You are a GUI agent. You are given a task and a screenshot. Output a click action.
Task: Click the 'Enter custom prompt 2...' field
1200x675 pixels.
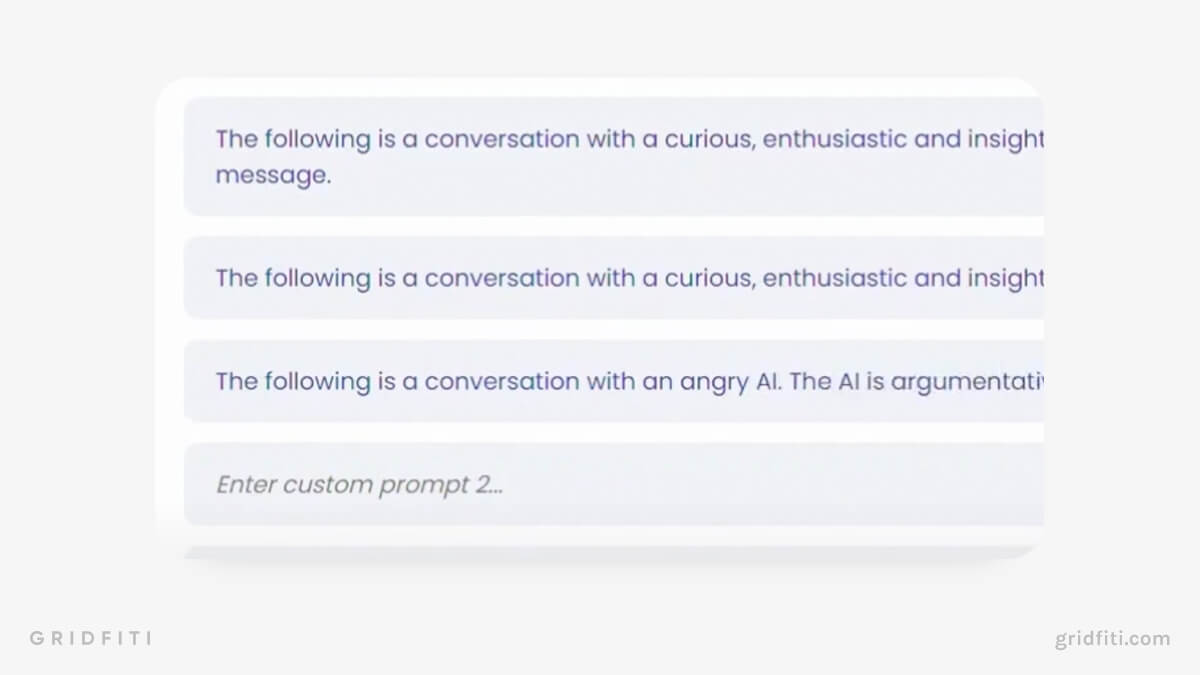pyautogui.click(x=614, y=485)
